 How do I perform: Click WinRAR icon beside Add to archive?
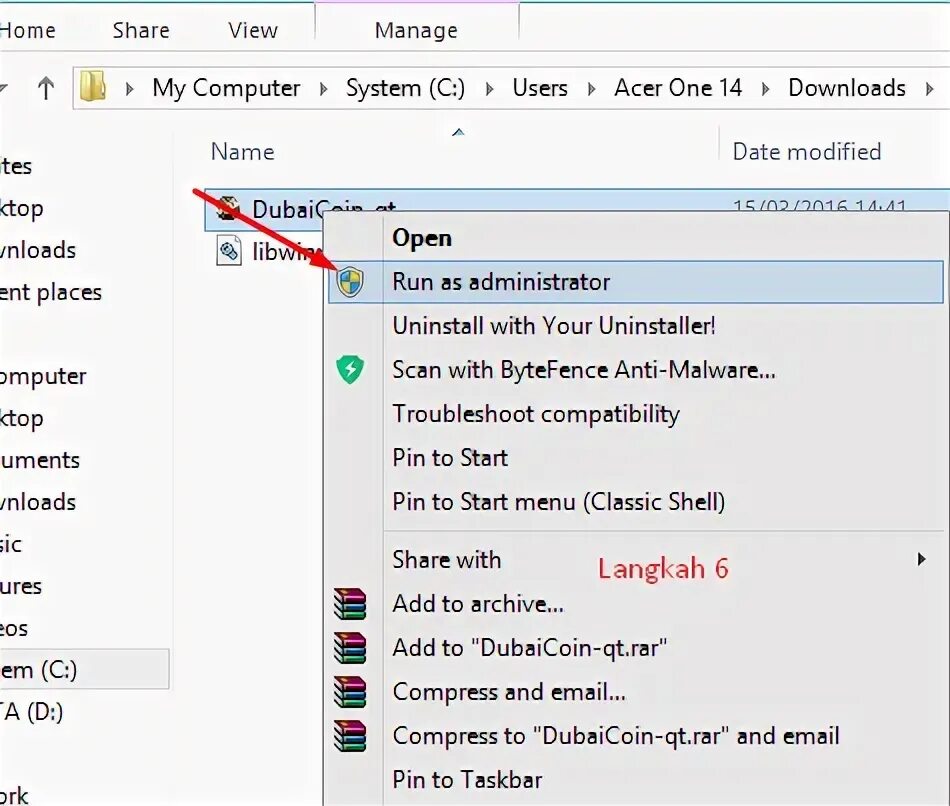click(350, 604)
